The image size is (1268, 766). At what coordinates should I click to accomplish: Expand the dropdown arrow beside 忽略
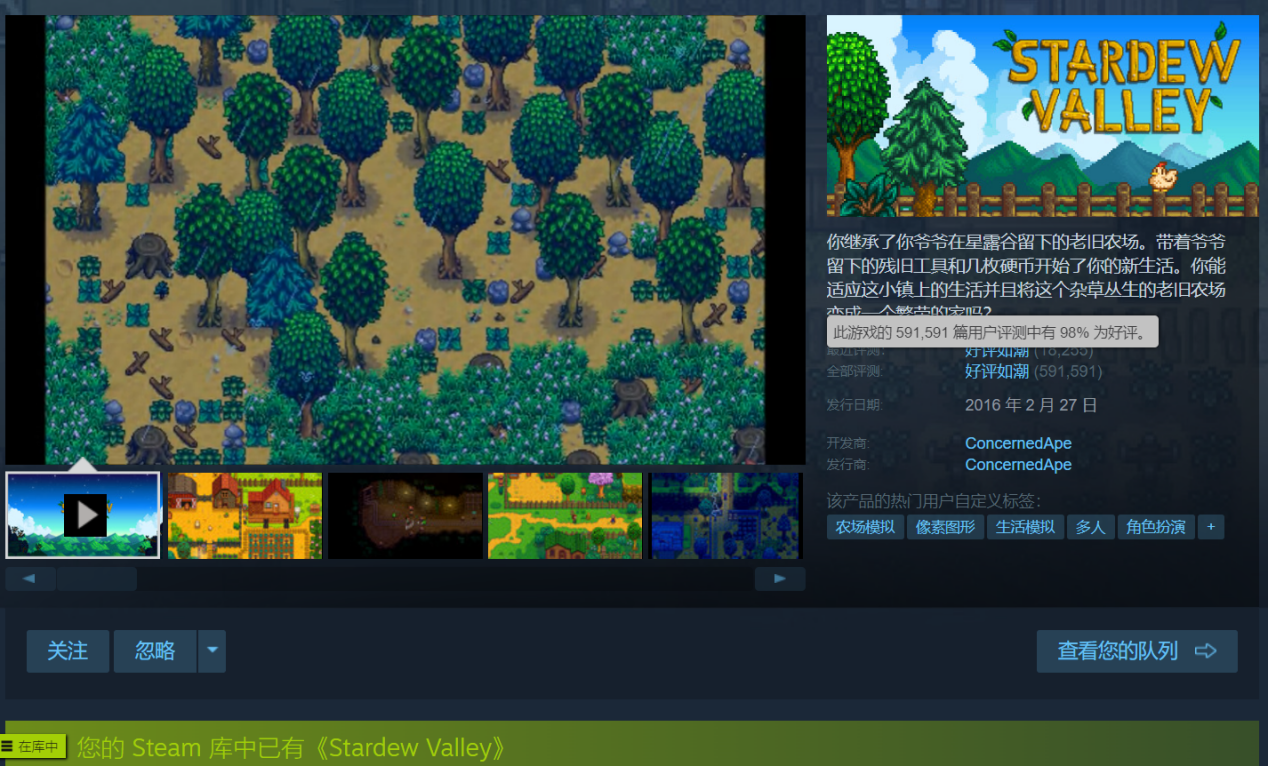(x=212, y=651)
